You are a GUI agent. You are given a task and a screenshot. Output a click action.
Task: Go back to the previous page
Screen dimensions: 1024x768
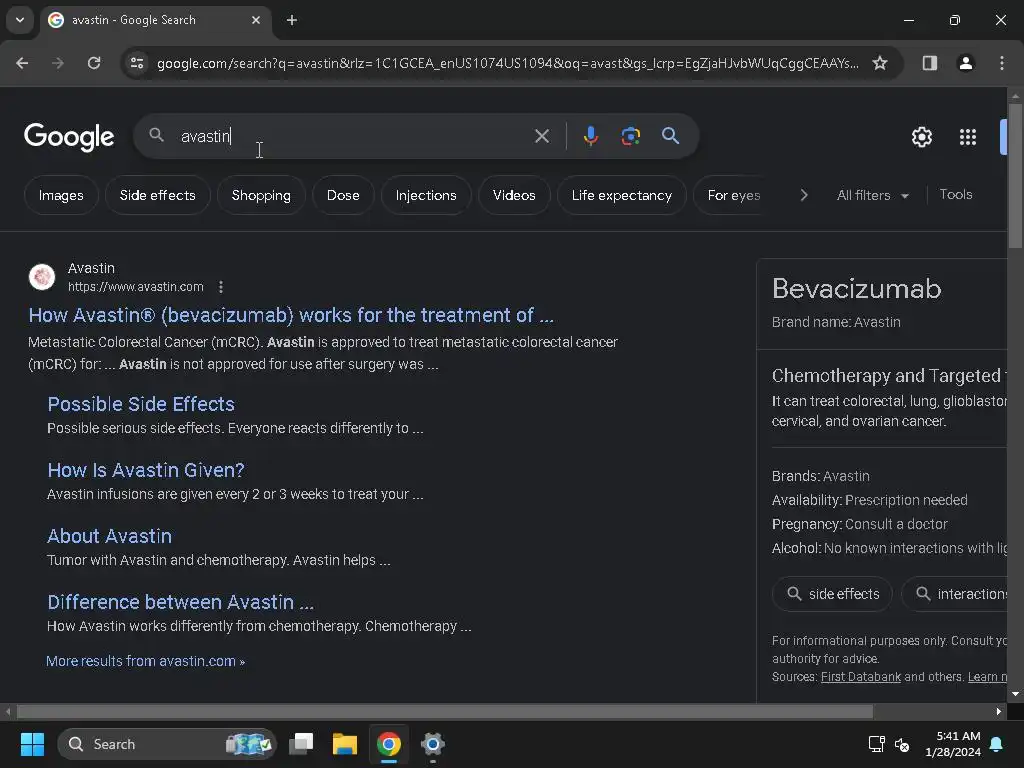tap(22, 63)
